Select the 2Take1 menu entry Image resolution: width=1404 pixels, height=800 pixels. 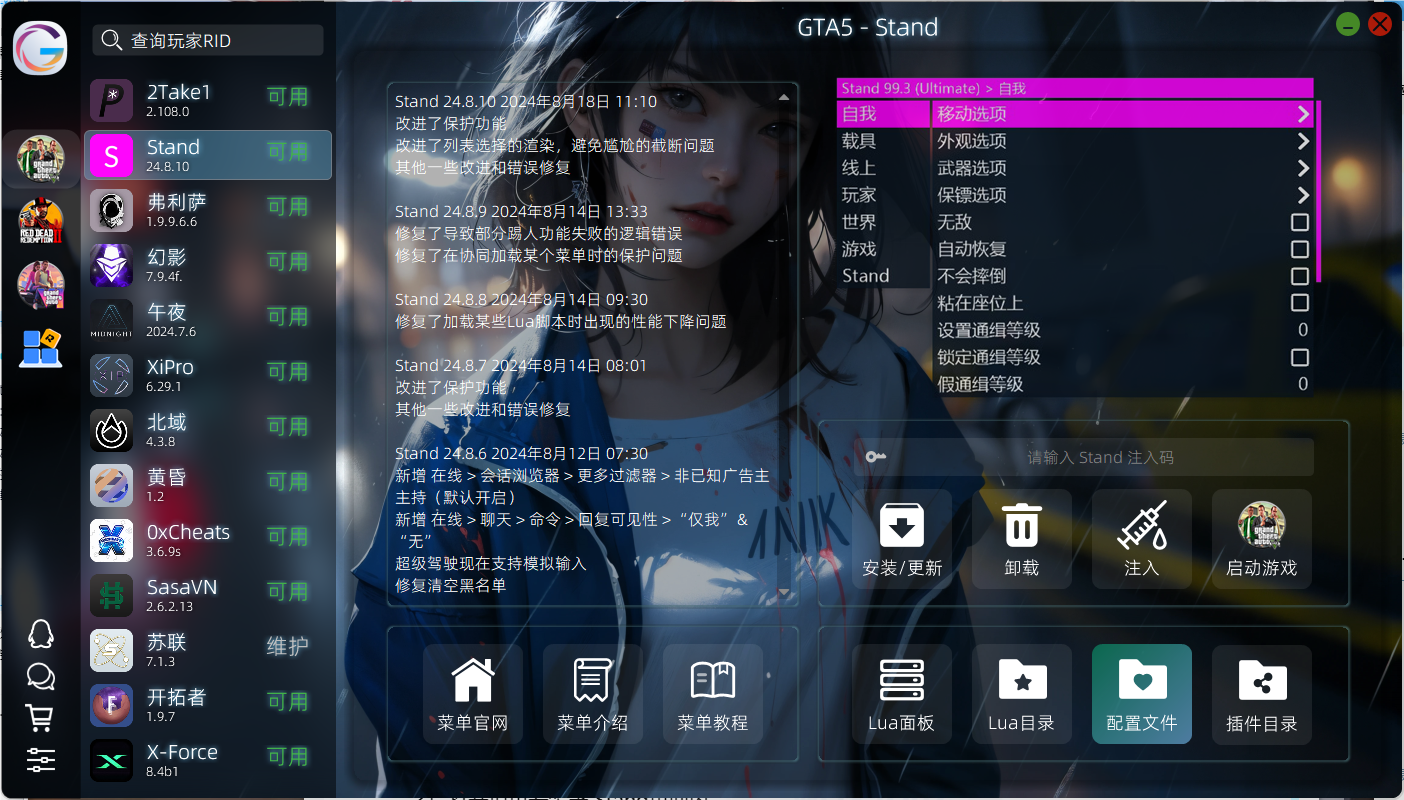(208, 99)
